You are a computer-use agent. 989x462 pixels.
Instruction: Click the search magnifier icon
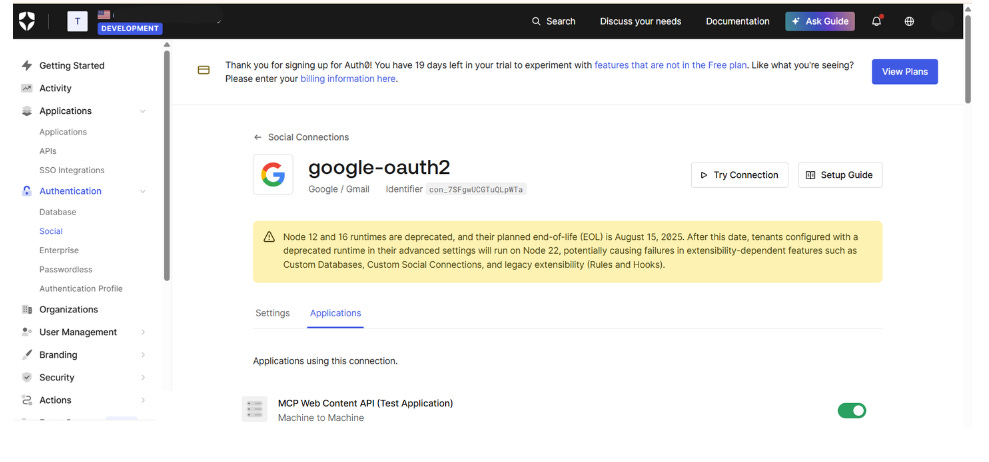click(536, 21)
